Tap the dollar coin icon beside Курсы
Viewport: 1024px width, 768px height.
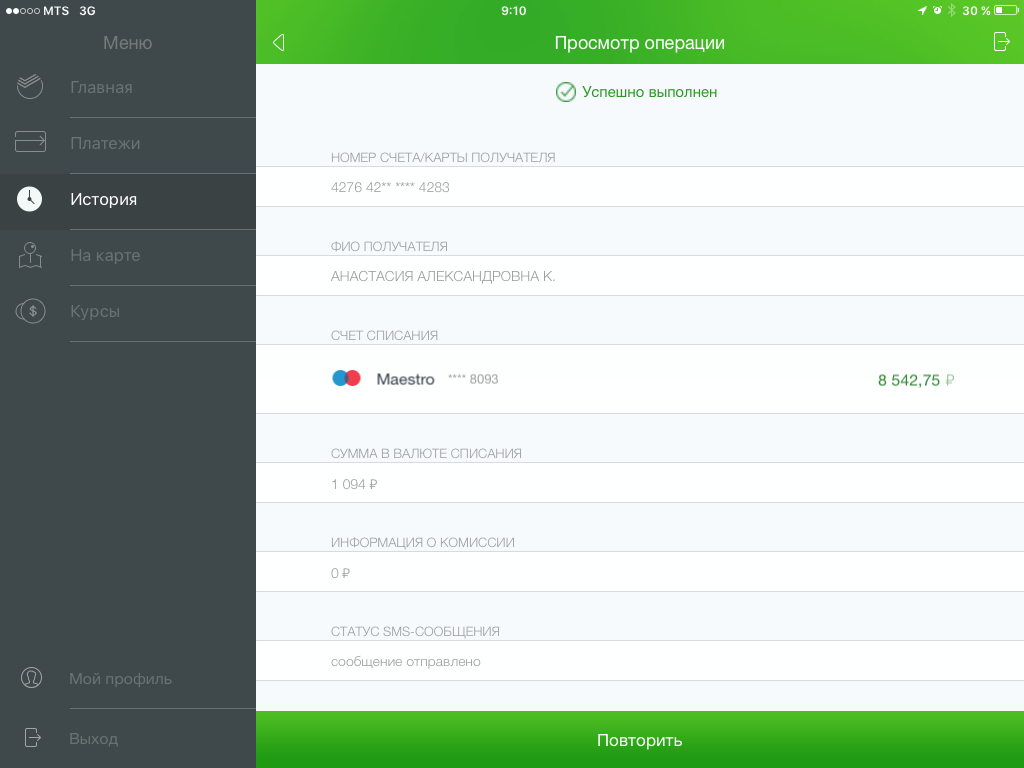click(31, 311)
